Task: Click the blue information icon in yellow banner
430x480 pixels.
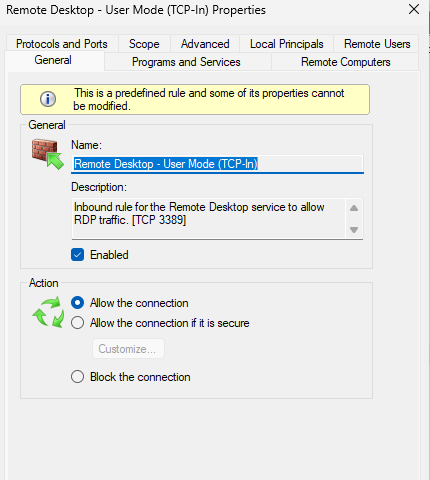Action: [x=48, y=99]
